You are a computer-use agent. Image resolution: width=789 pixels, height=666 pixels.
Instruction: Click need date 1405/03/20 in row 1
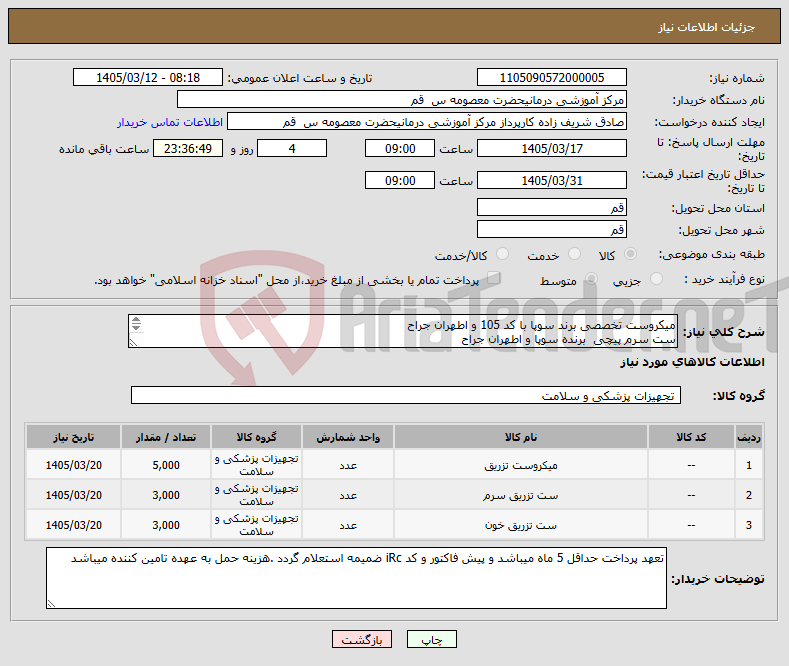(x=73, y=465)
